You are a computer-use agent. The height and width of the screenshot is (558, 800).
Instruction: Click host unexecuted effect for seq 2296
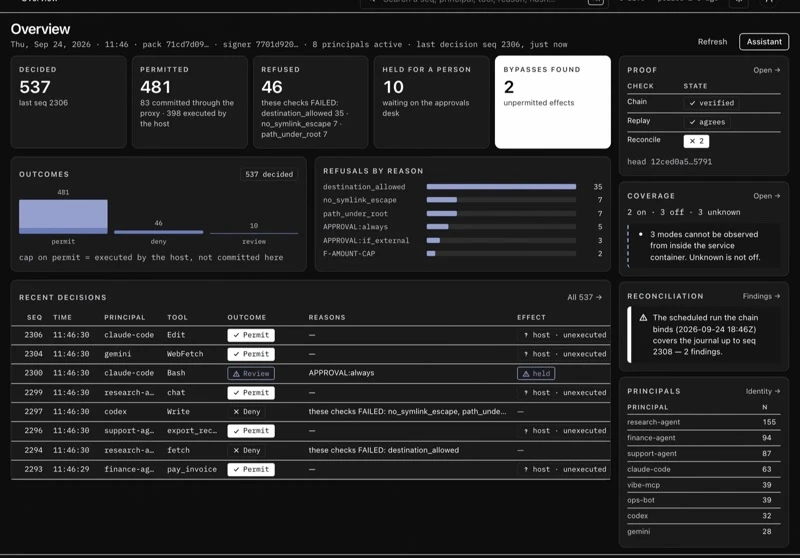pyautogui.click(x=565, y=431)
